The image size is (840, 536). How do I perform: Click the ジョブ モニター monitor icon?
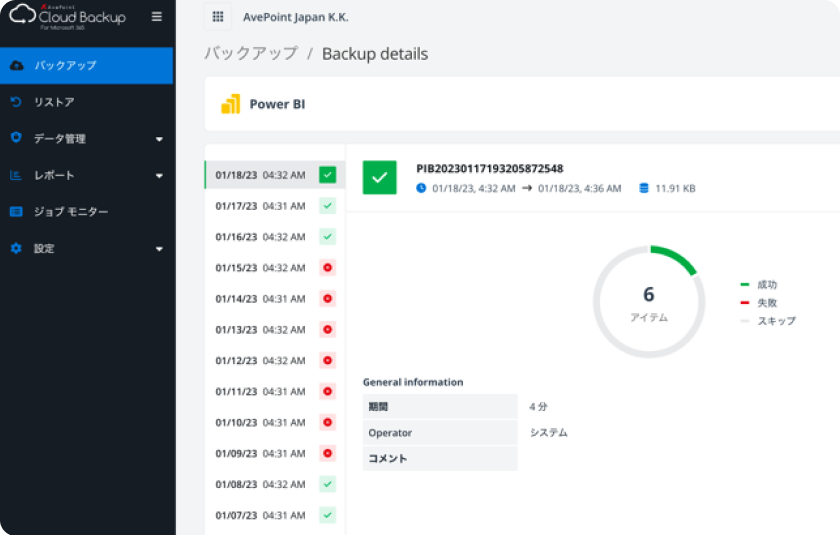[16, 212]
